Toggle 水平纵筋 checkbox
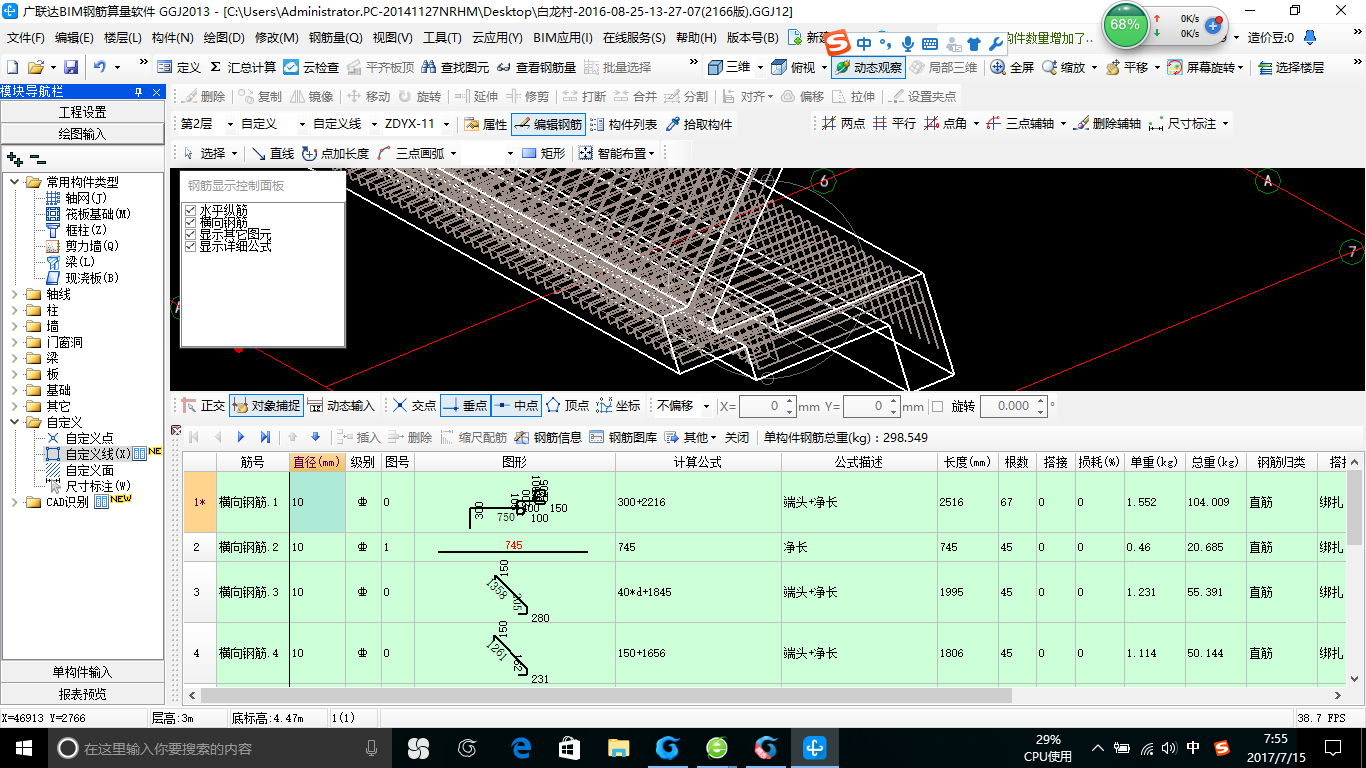The width and height of the screenshot is (1366, 768). coord(191,210)
